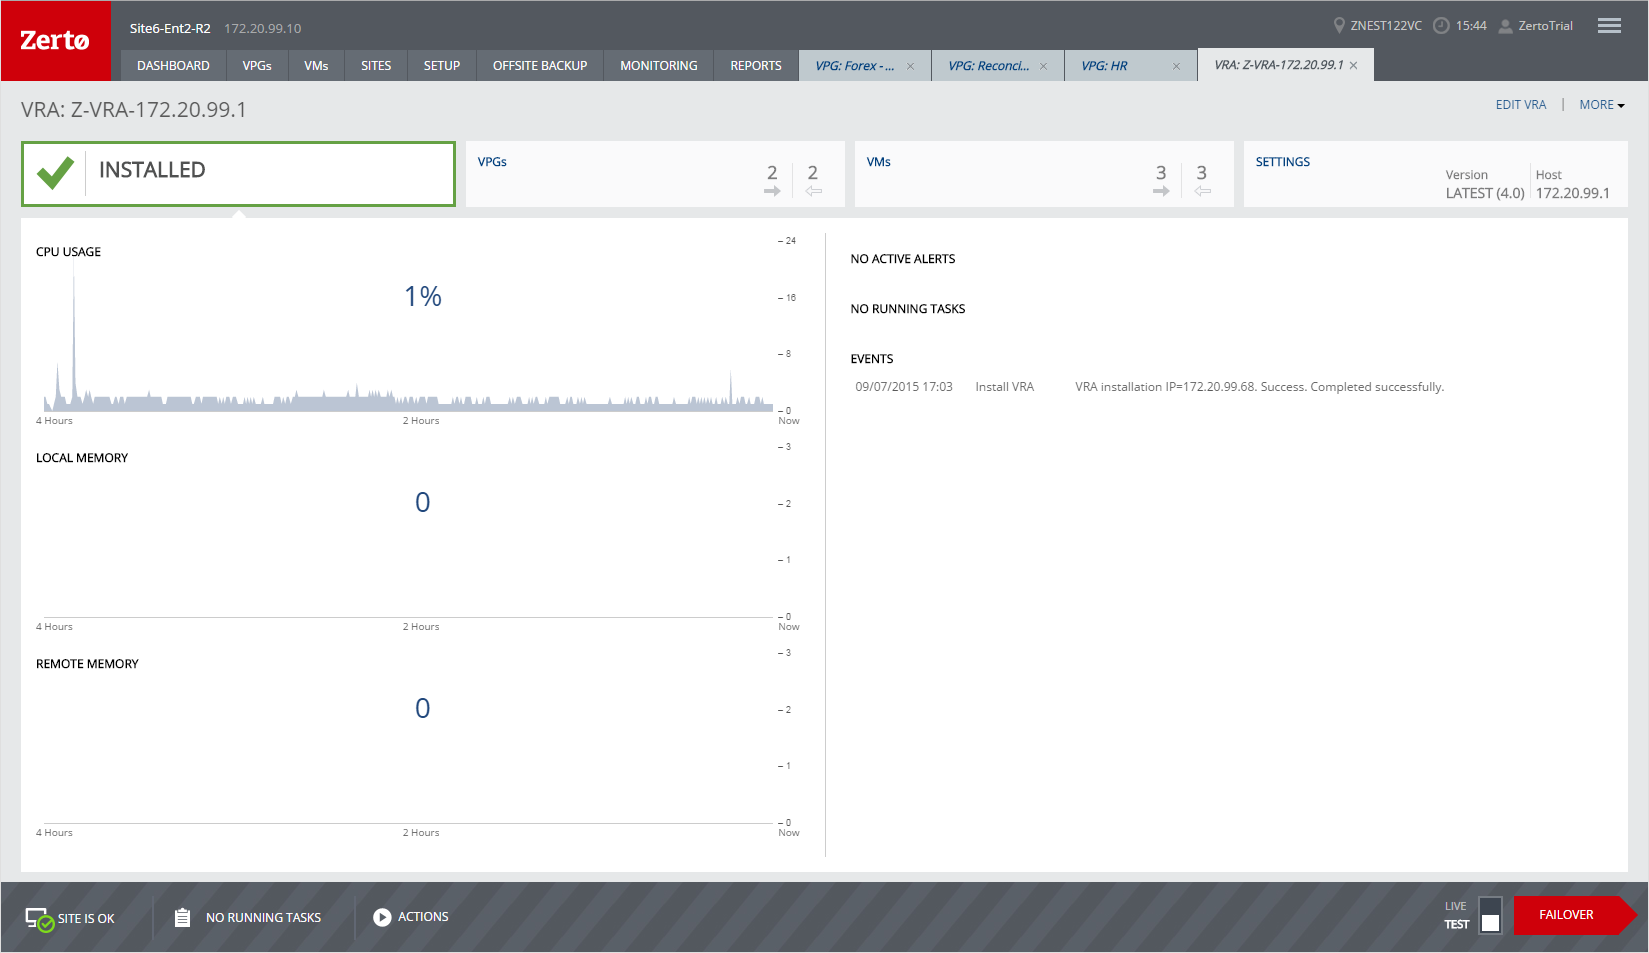The width and height of the screenshot is (1649, 953).
Task: Click the outgoing VMs arrow icon
Action: point(1161,191)
